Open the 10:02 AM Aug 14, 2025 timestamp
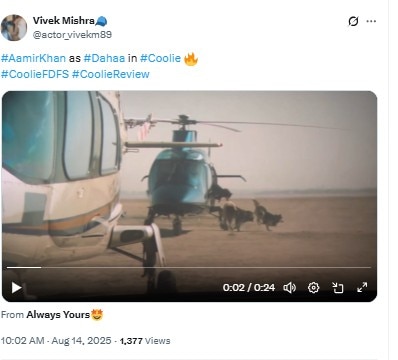Image resolution: width=398 pixels, height=360 pixels. point(56,341)
